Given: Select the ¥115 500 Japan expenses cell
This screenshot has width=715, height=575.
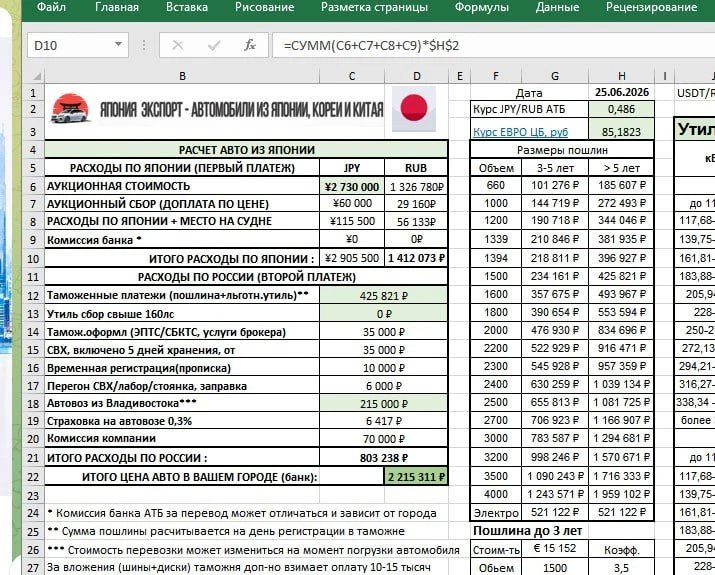Looking at the screenshot, I should click(352, 222).
